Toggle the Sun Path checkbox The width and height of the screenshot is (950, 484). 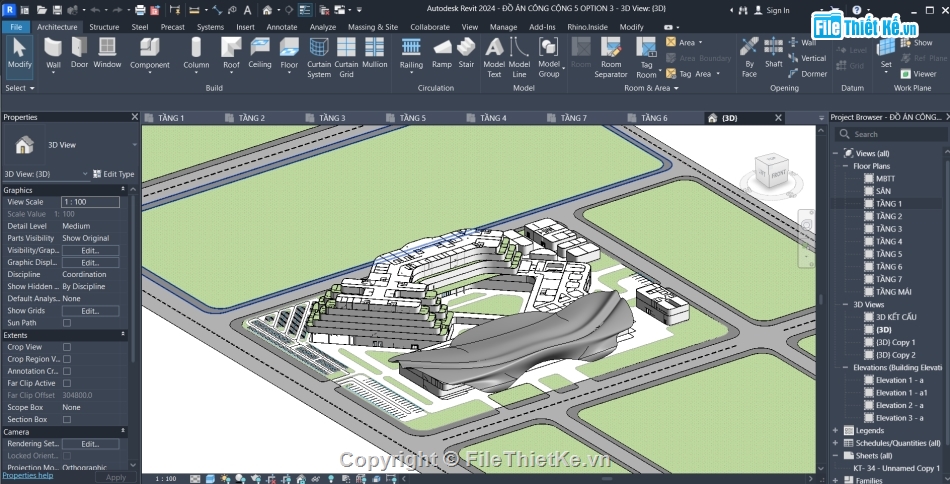(x=67, y=323)
